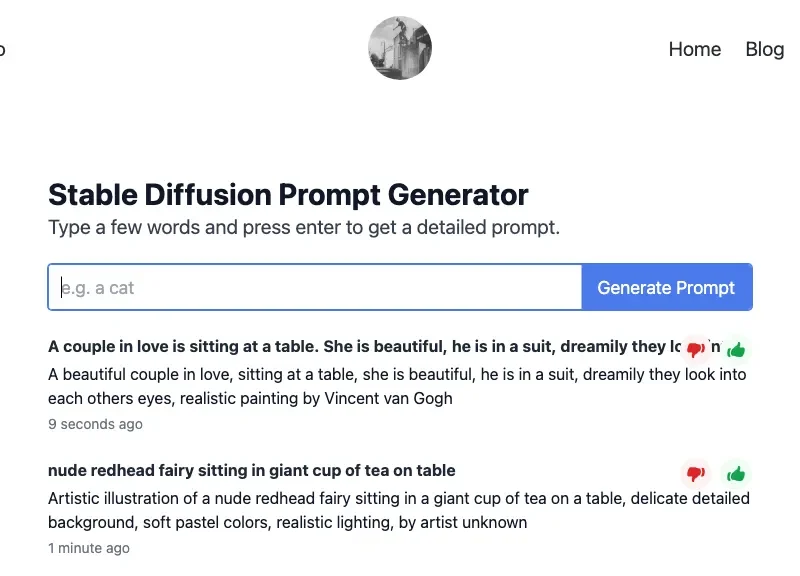Select the nude redhead fairy prompt title

point(251,470)
